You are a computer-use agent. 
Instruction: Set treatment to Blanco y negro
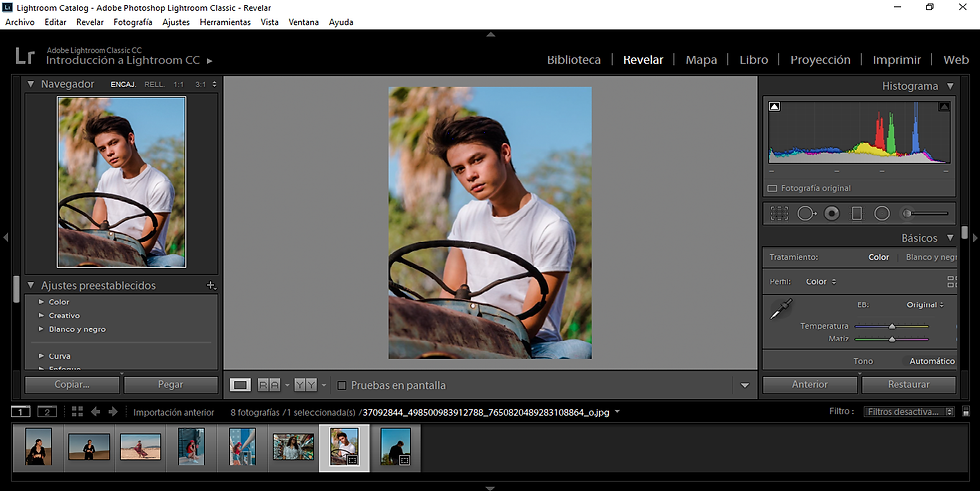[931, 257]
